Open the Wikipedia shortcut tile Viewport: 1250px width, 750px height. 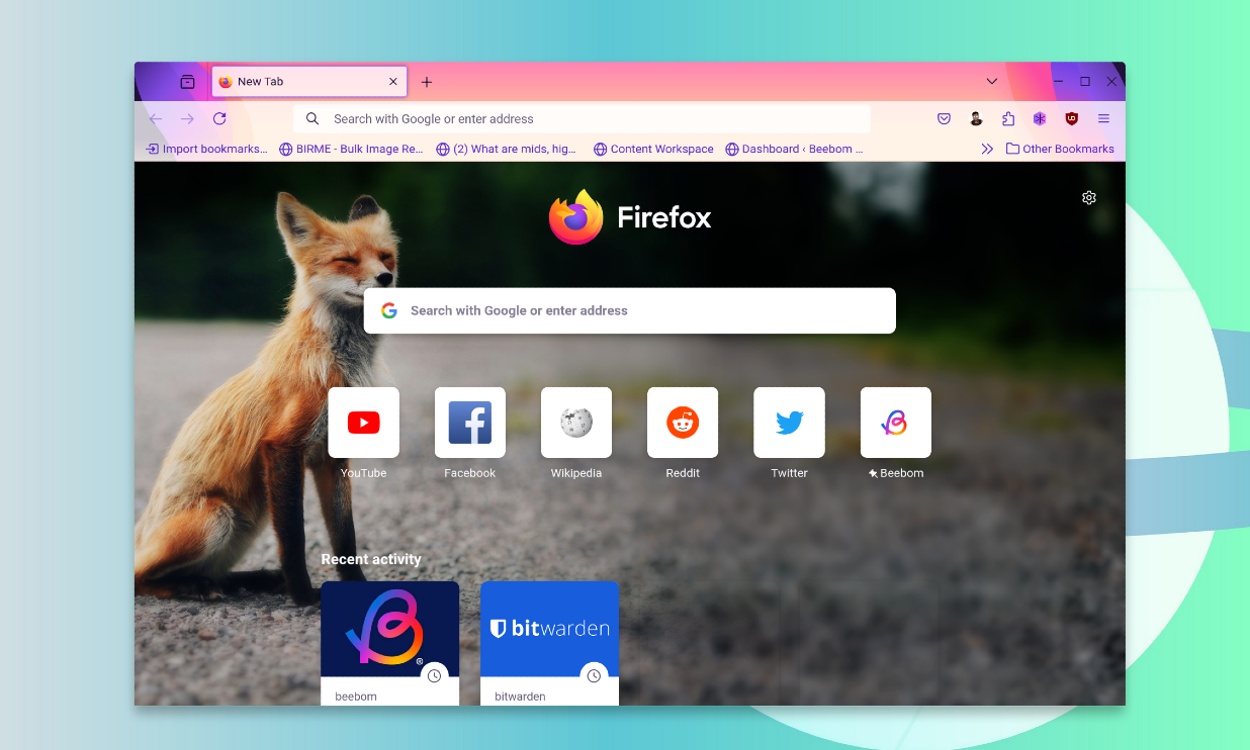(576, 422)
